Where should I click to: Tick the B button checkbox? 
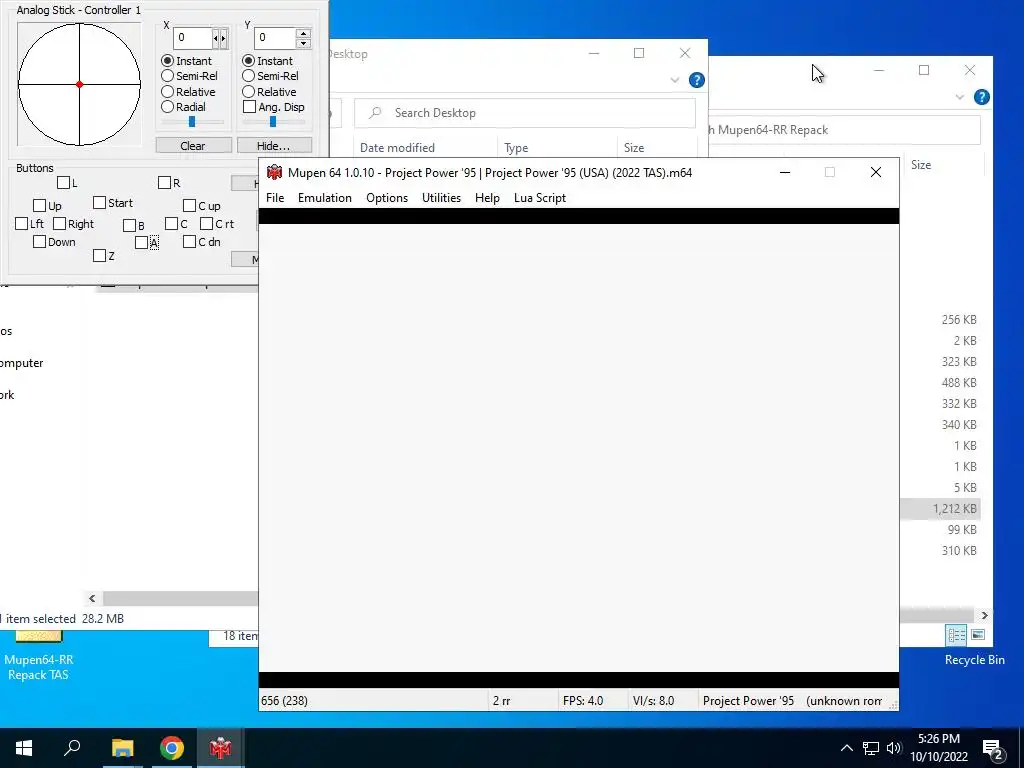pos(129,225)
